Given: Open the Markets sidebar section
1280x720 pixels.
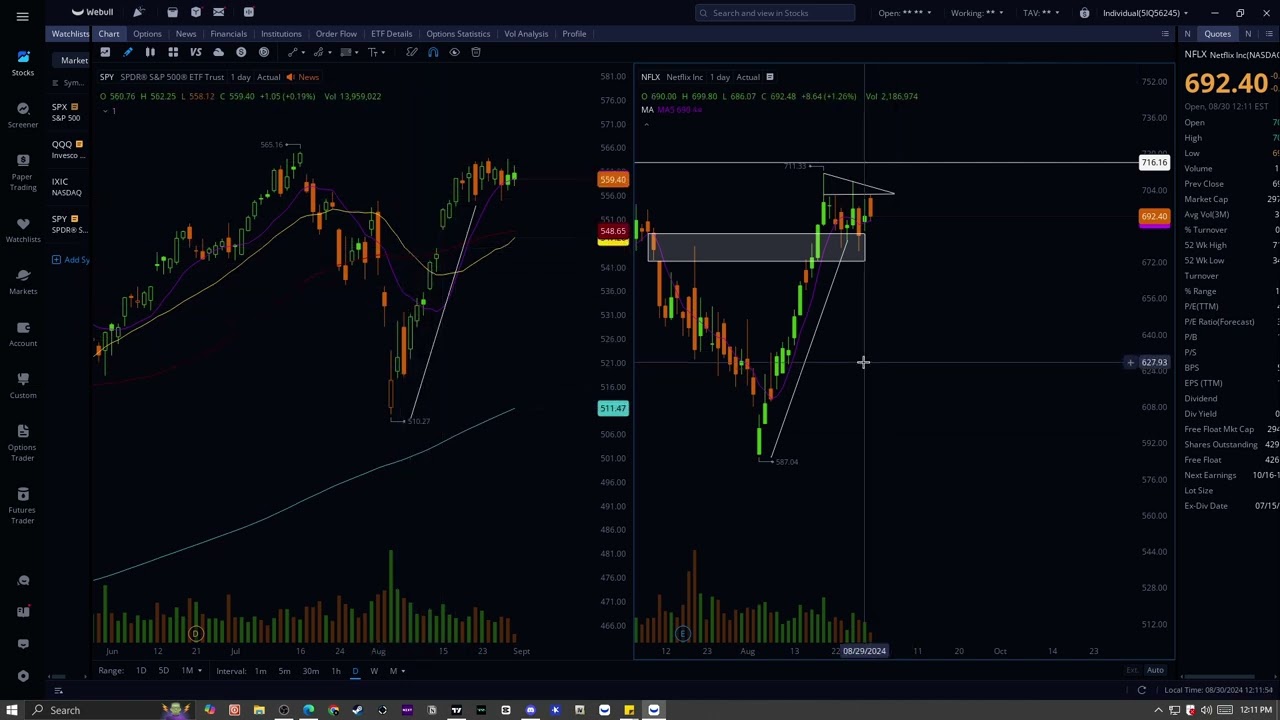Looking at the screenshot, I should tap(22, 281).
